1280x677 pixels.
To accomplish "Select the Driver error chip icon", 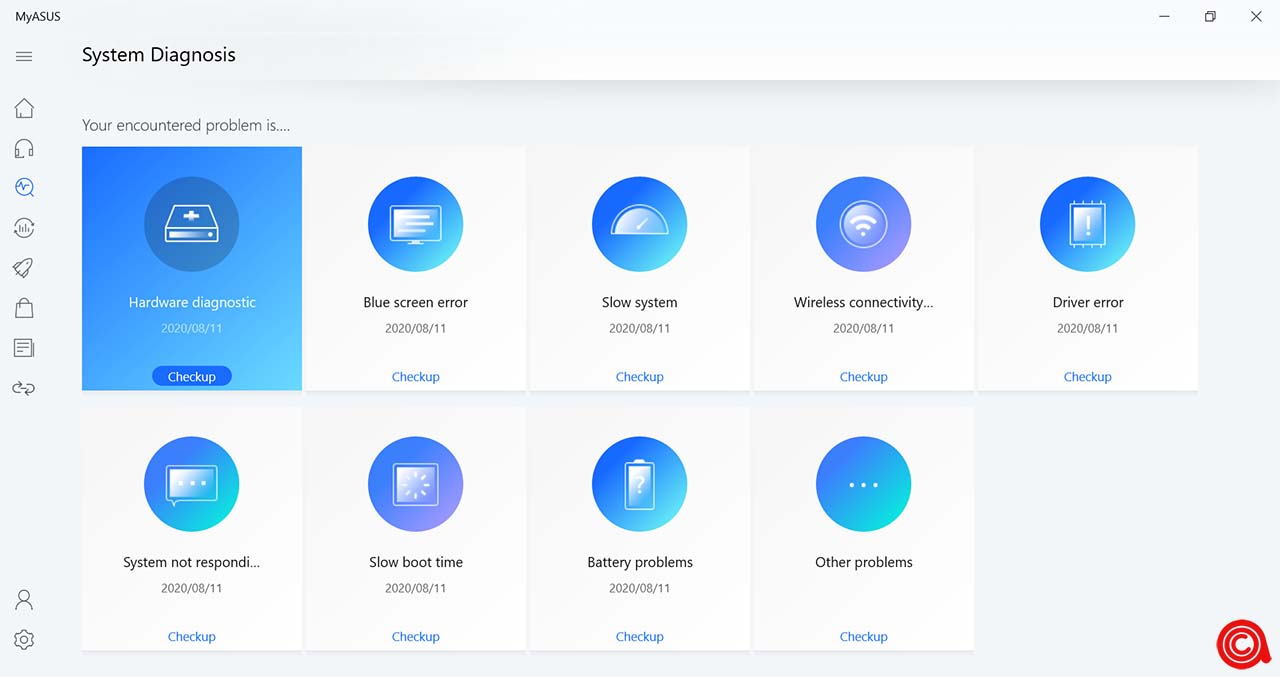I will click(1087, 225).
